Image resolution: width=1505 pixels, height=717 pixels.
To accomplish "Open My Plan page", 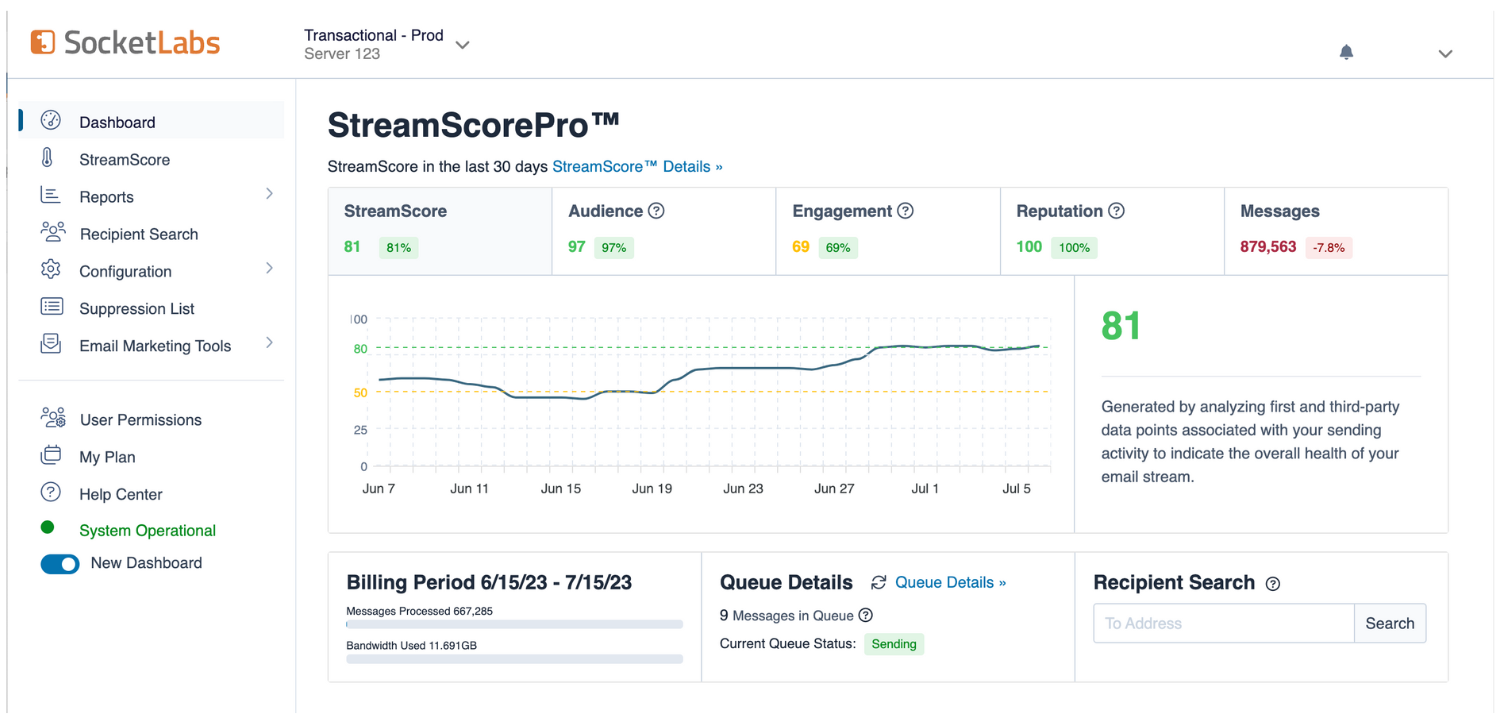I will click(x=107, y=457).
